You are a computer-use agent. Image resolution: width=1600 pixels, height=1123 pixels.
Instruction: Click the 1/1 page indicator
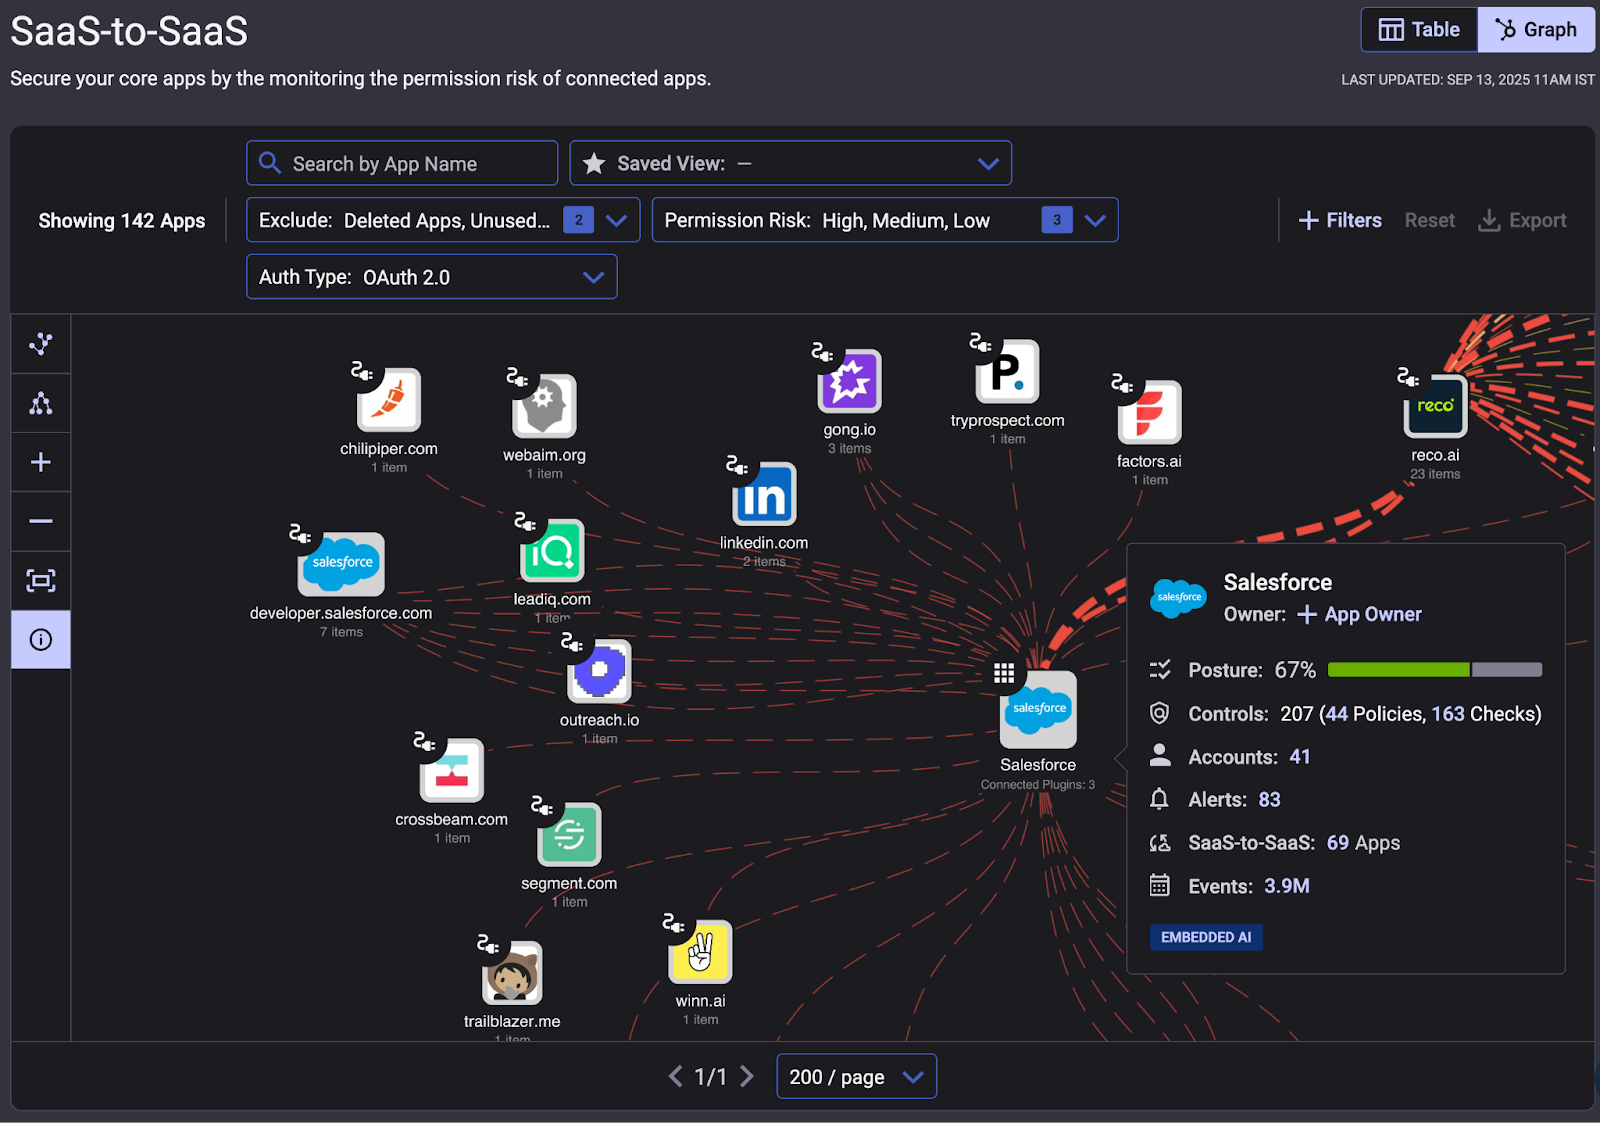pyautogui.click(x=711, y=1076)
